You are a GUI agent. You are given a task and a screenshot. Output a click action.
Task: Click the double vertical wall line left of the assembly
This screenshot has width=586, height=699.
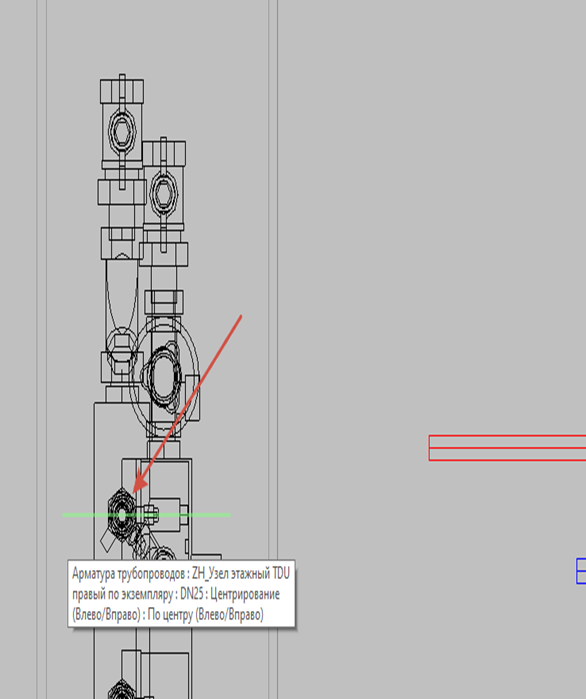coord(42,350)
